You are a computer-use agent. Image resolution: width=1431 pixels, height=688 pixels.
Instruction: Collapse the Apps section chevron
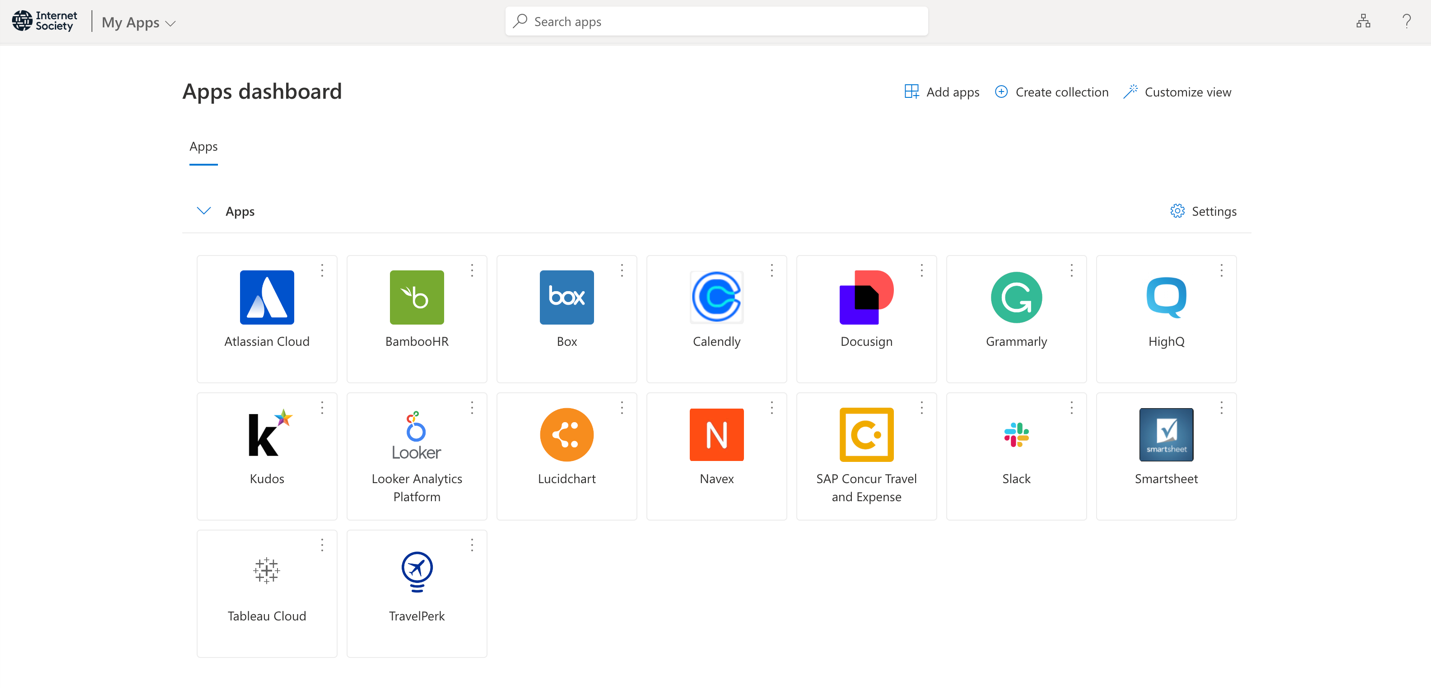point(204,211)
